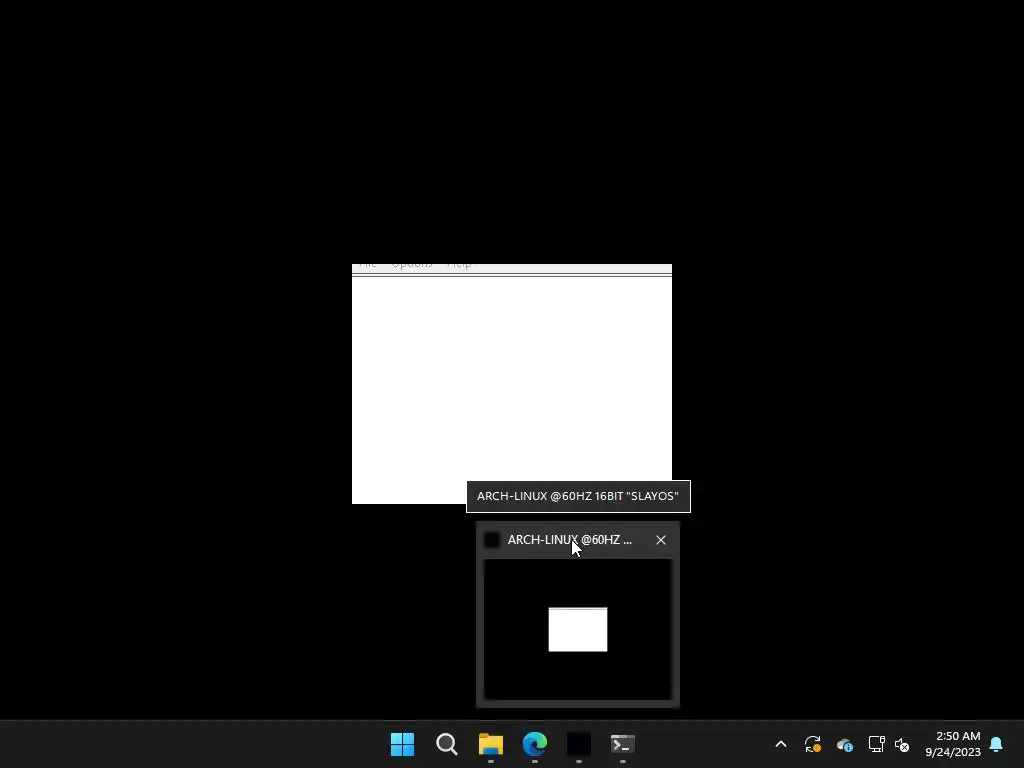Close the ARCH-LINUX preview with the X
The height and width of the screenshot is (768, 1024).
pos(661,539)
